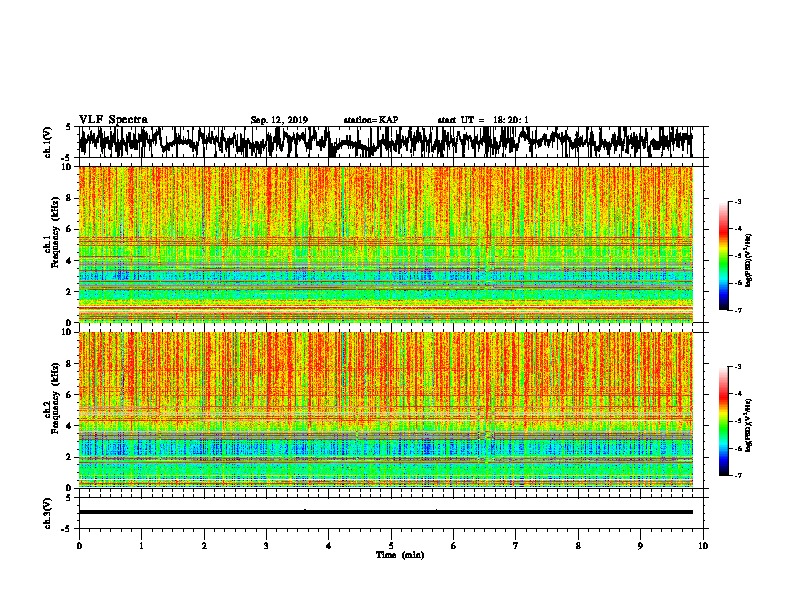Screen dimensions: 792x612
Task: Click the ch.2 spectrogram panel
Action: (385, 410)
